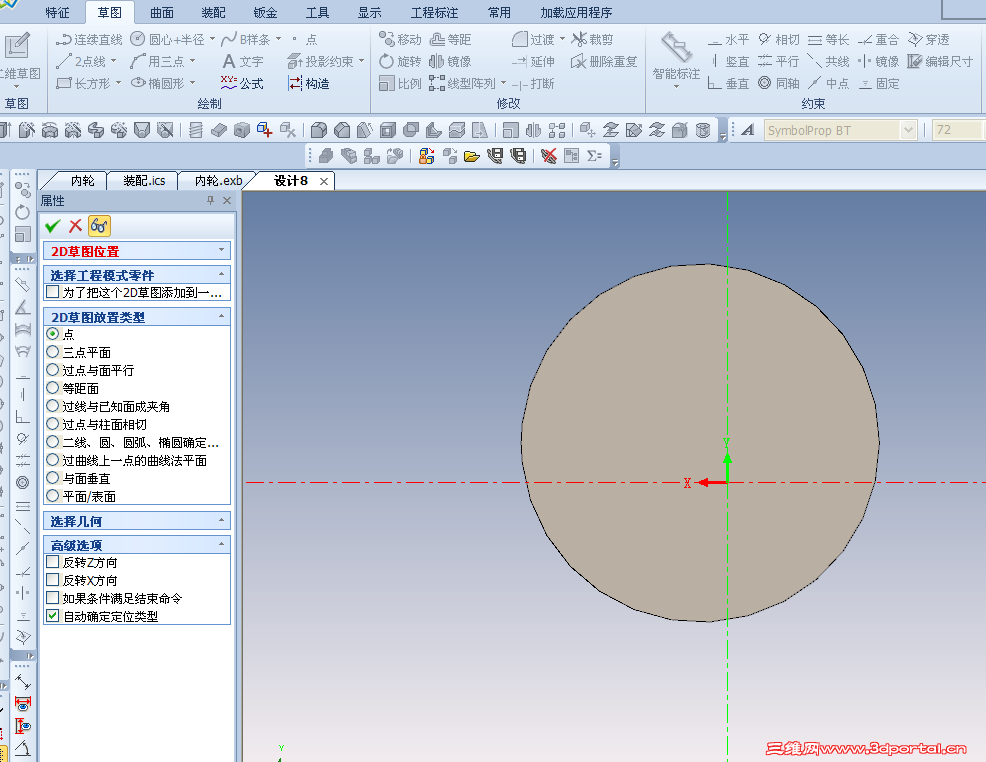Click the 打断 break tool
This screenshot has width=986, height=762.
[533, 83]
